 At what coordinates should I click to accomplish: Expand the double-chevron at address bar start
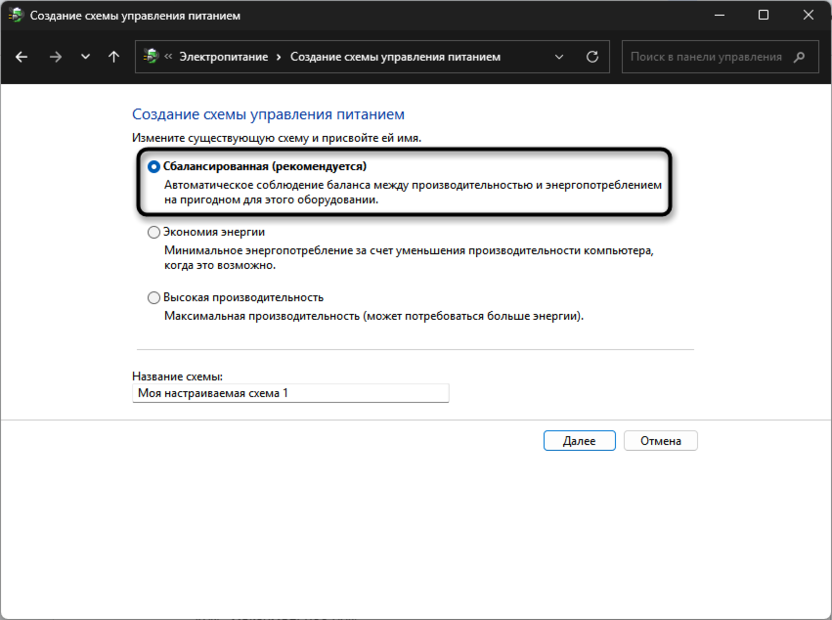click(169, 57)
